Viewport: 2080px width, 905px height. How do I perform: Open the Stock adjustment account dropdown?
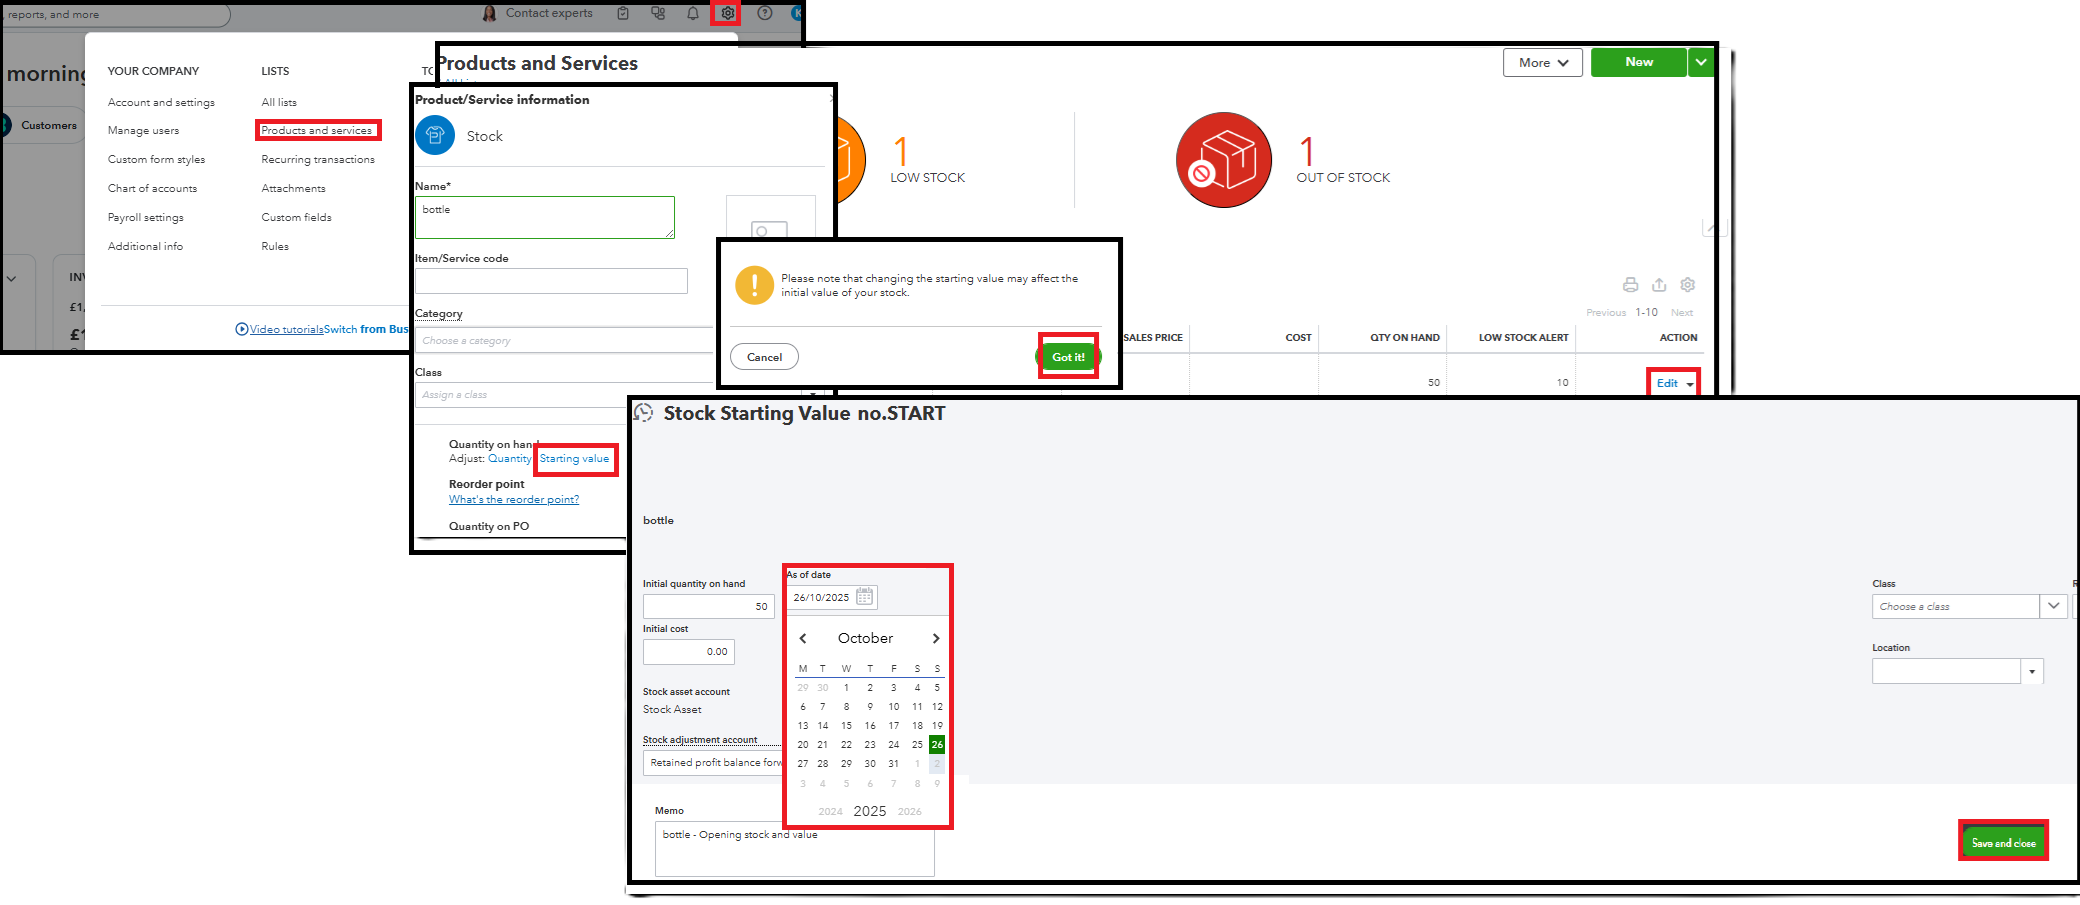pyautogui.click(x=714, y=763)
